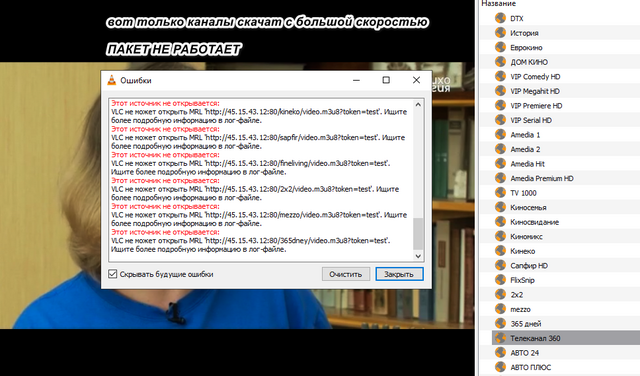This screenshot has width=640, height=376.
Task: Click the cone icon beside TV 1000
Action: (x=500, y=192)
